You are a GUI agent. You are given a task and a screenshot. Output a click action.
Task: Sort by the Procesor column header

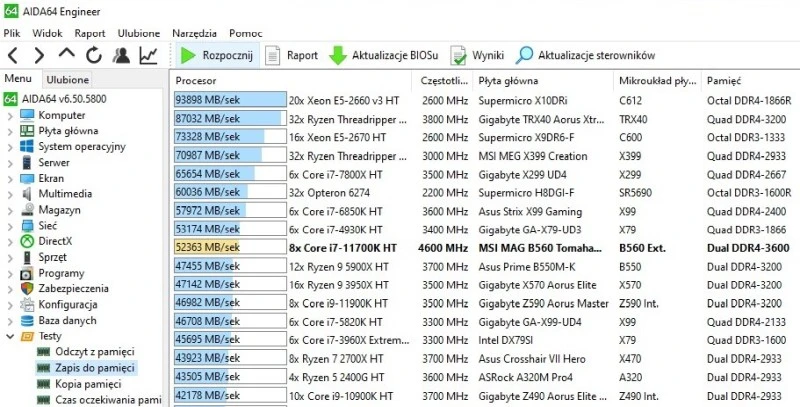(x=196, y=80)
